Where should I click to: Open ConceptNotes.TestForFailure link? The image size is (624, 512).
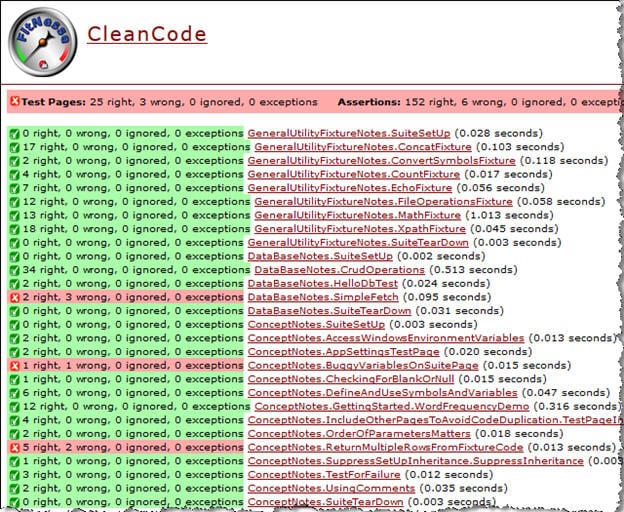pos(324,475)
